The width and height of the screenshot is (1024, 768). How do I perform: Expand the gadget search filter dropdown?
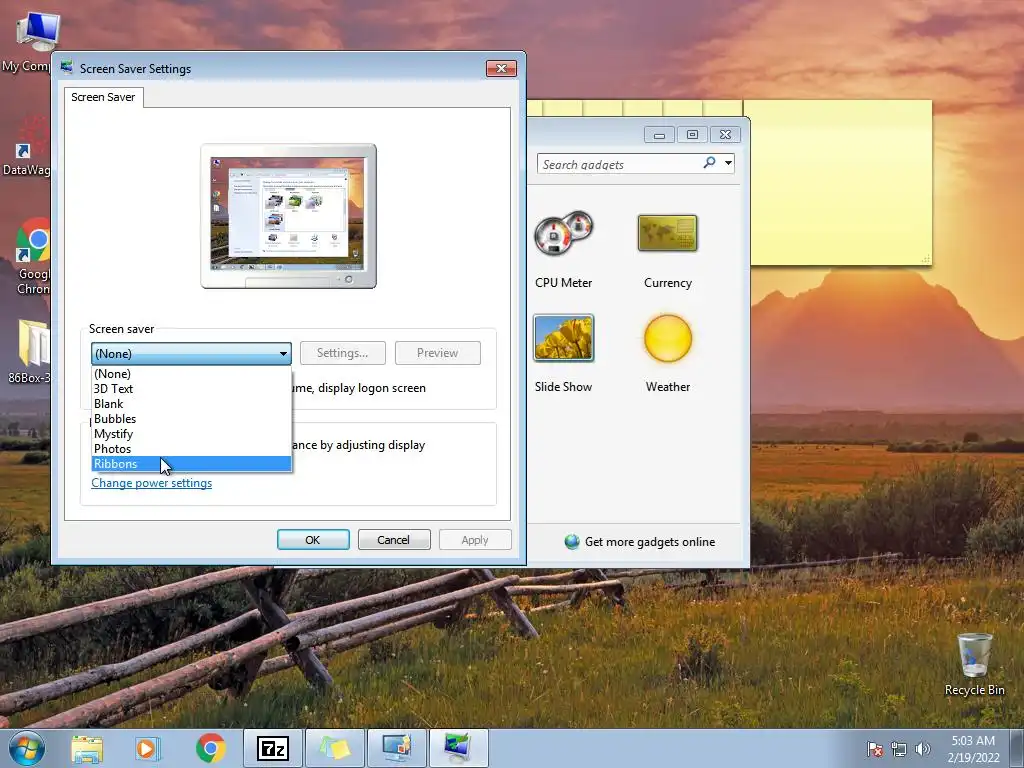(x=728, y=163)
